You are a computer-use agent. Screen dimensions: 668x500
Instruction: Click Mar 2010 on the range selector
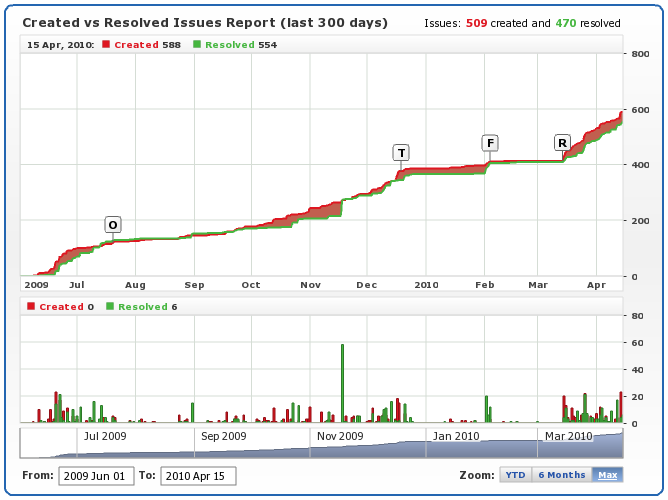[568, 436]
